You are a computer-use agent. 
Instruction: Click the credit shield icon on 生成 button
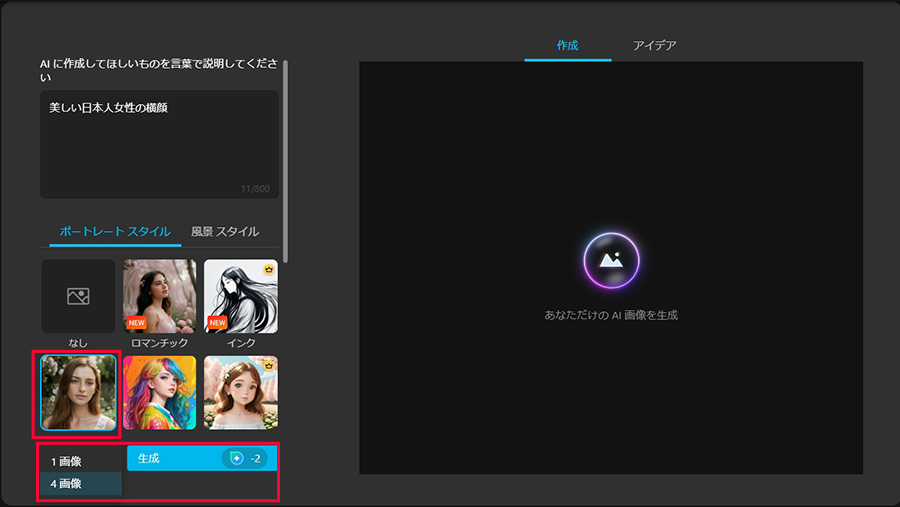[x=236, y=458]
